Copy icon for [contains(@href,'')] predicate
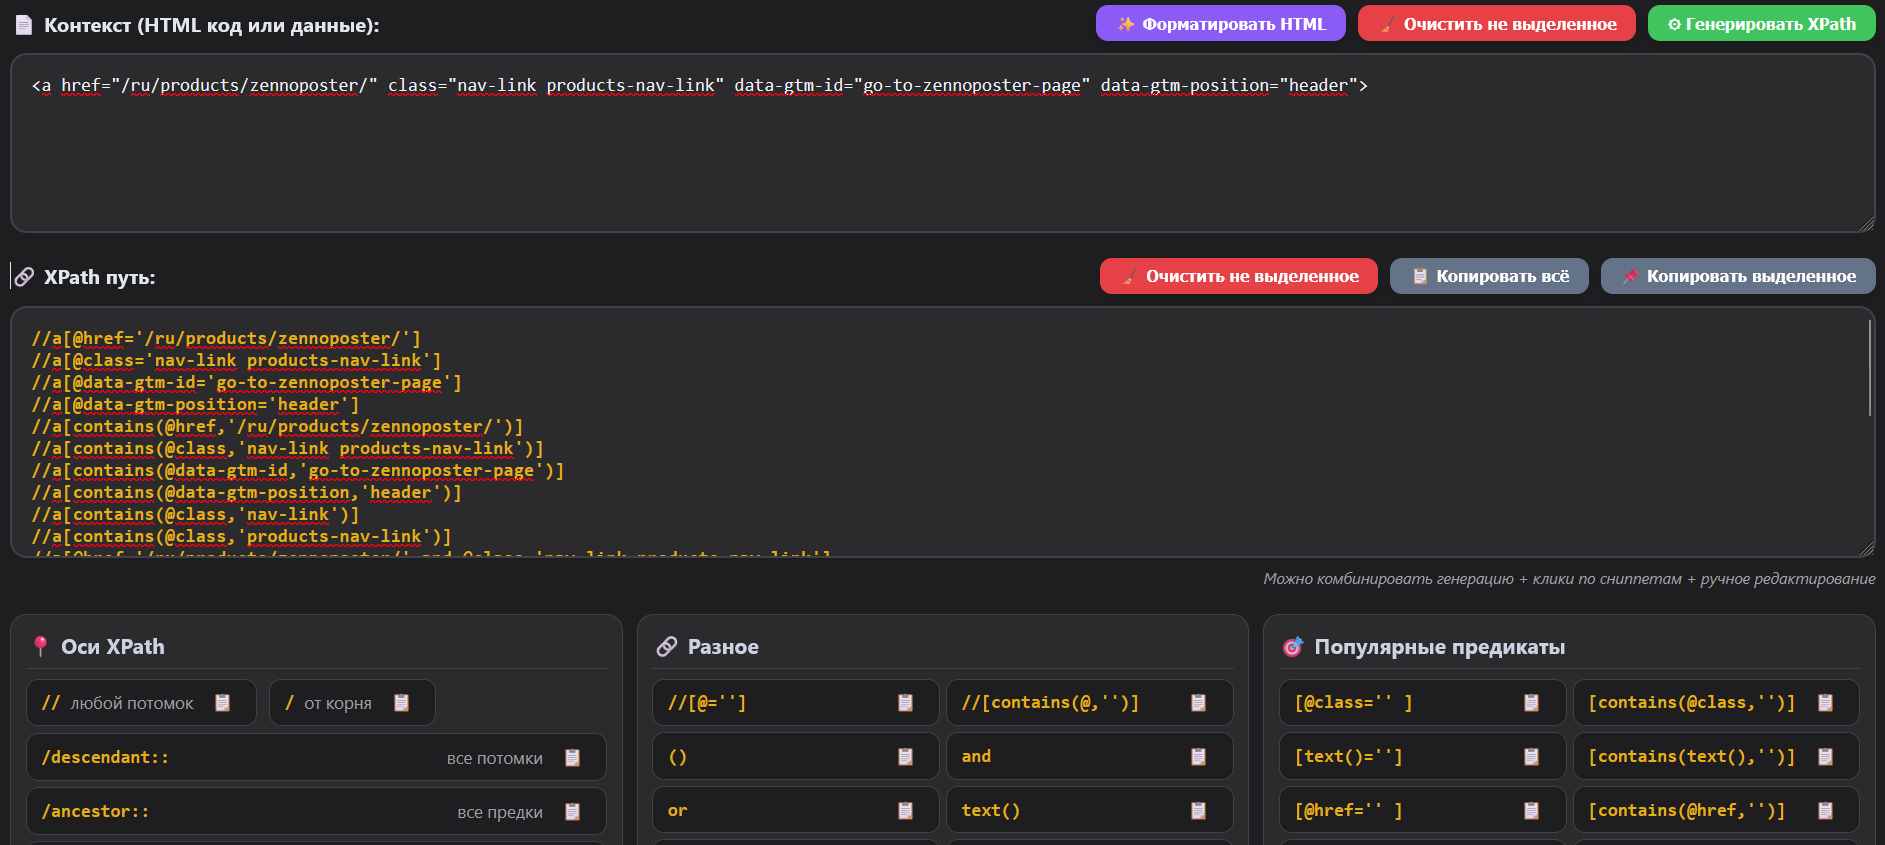 [1825, 811]
